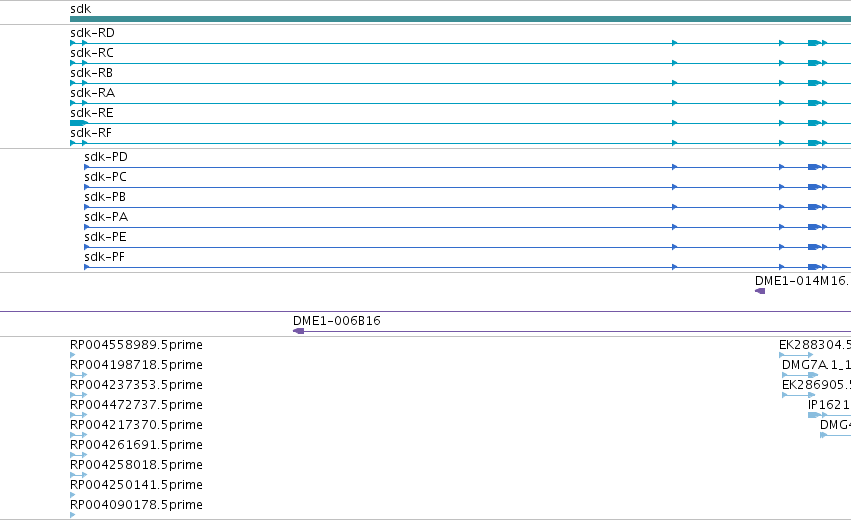The image size is (851, 520).
Task: Select the sdk-PA protein label
Action: 106,217
